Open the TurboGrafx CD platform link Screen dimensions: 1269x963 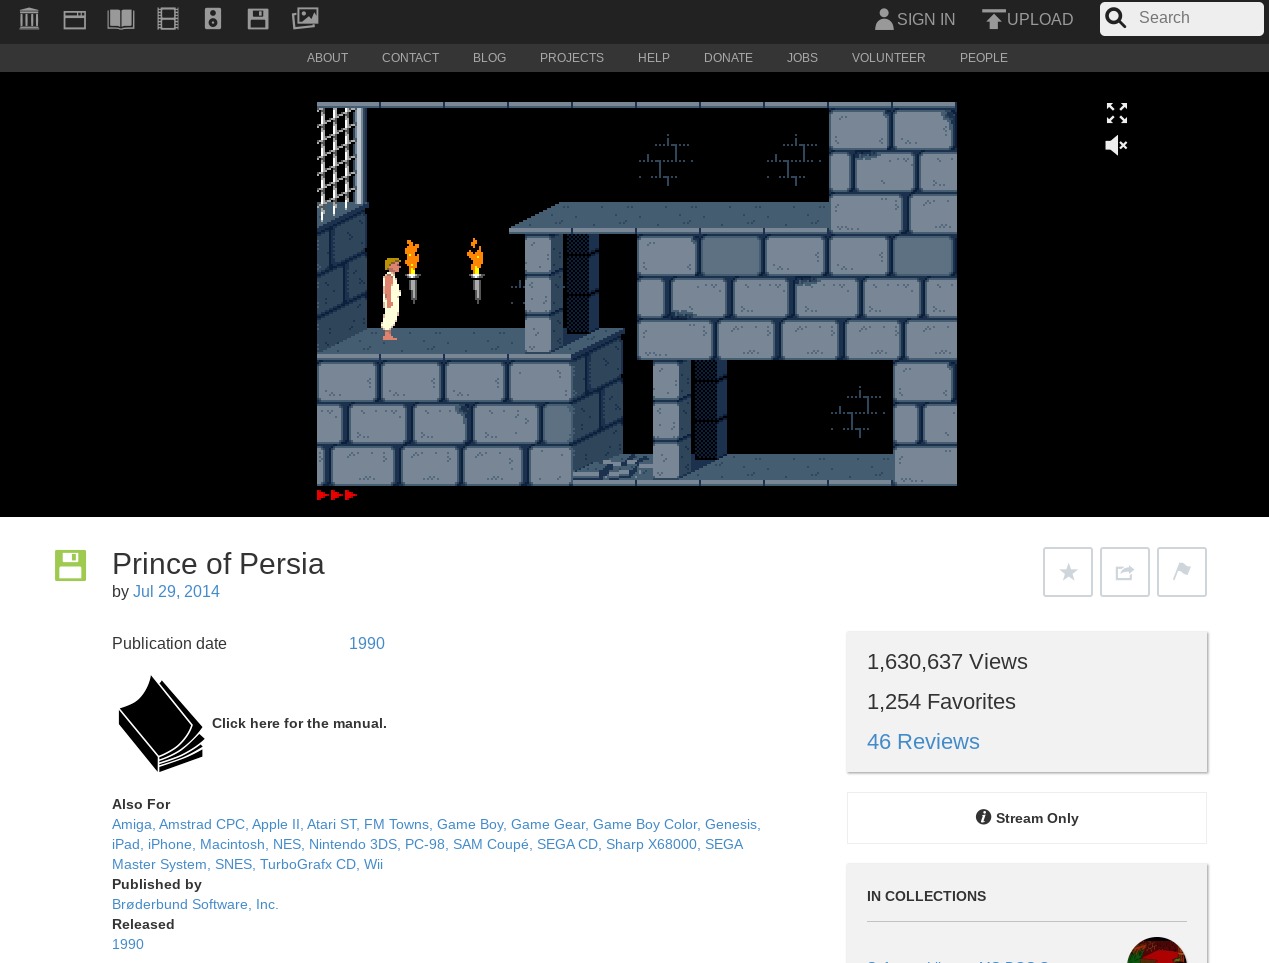309,864
